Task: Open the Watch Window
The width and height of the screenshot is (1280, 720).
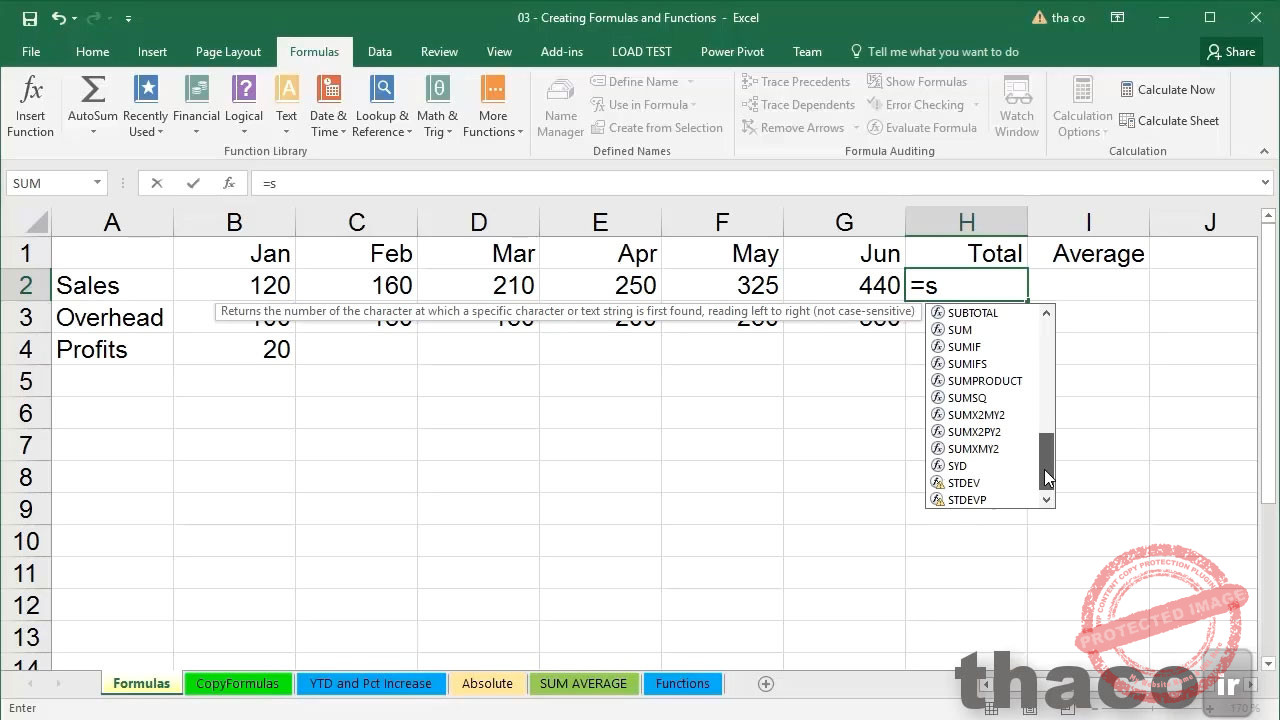Action: click(1017, 108)
